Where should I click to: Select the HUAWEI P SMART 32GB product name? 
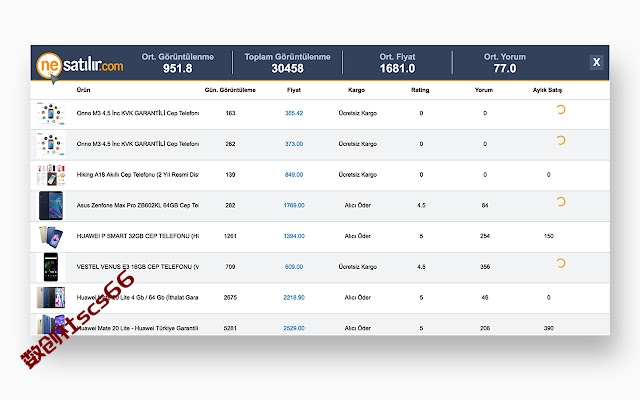[138, 236]
